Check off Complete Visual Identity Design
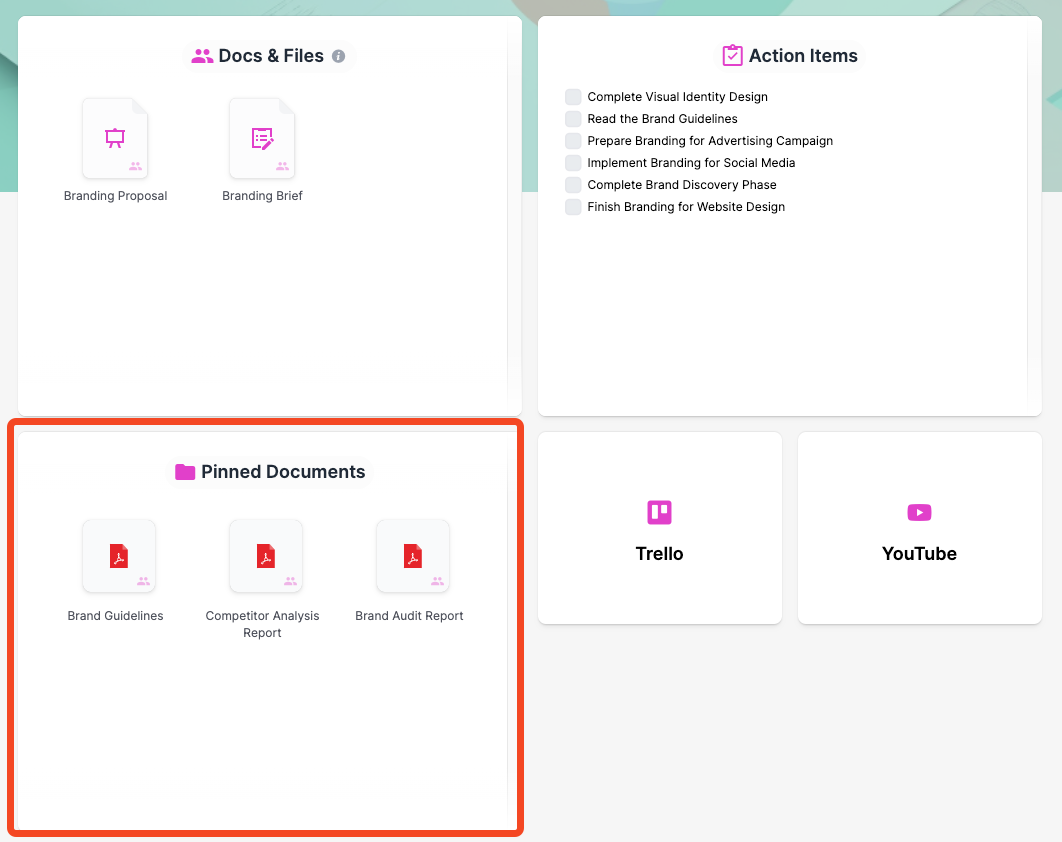This screenshot has height=842, width=1062. (573, 97)
